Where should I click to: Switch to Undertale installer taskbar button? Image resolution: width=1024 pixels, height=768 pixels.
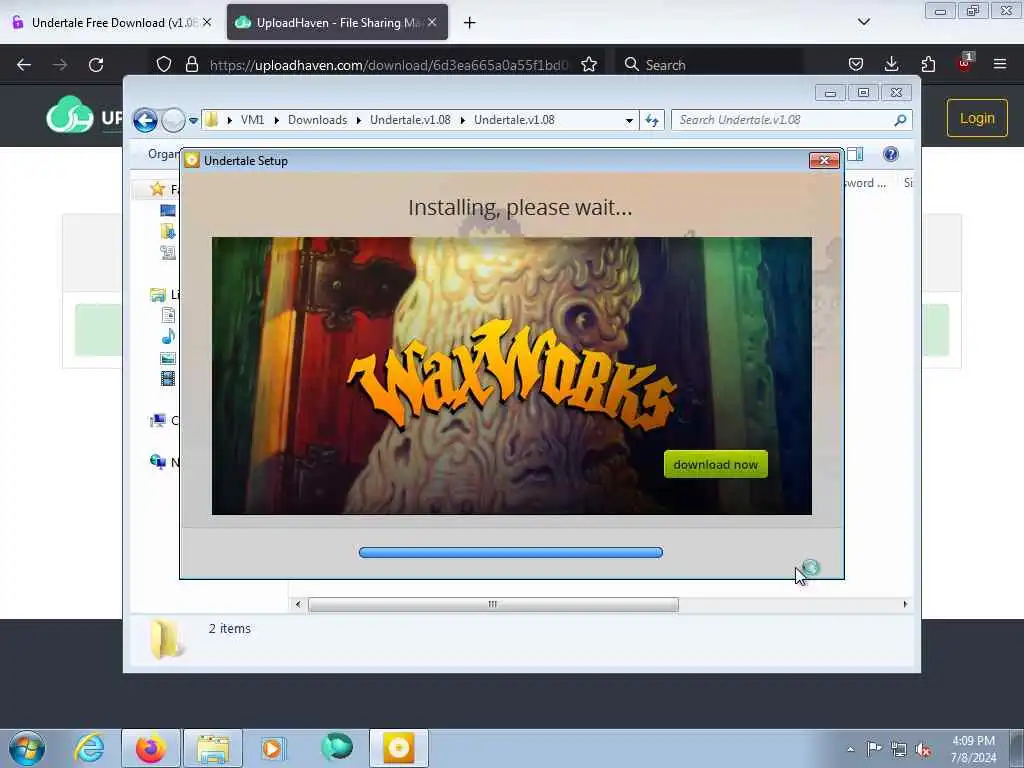[x=398, y=748]
